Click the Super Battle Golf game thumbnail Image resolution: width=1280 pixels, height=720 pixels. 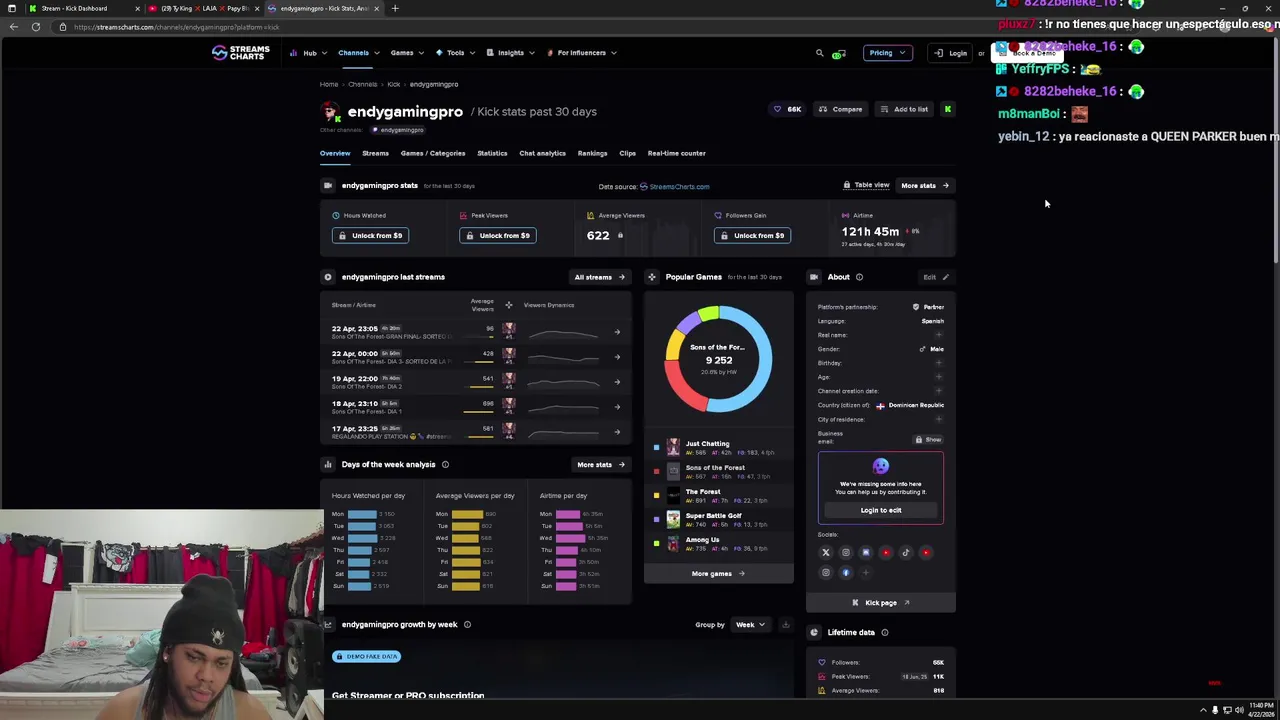673,519
